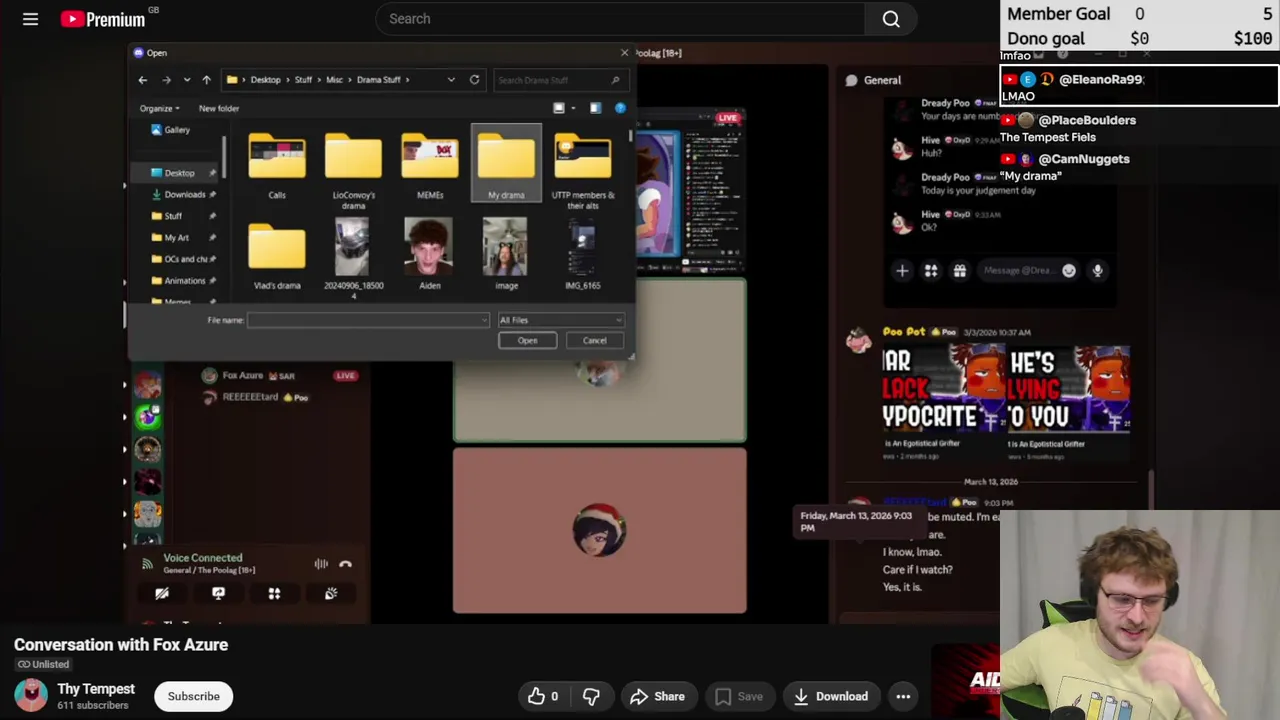Click the YouTube search magnifier button
This screenshot has height=720, width=1280.
pos(891,19)
